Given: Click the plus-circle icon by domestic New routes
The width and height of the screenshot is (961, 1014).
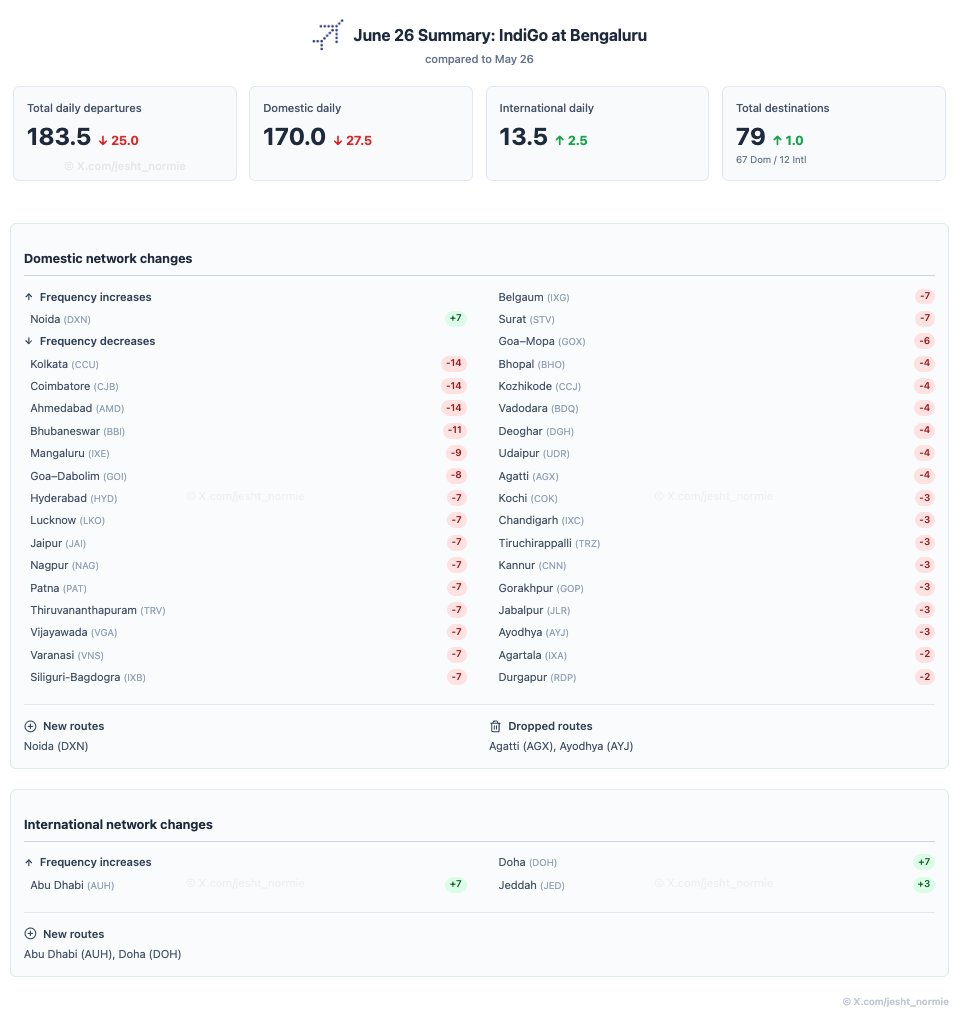Looking at the screenshot, I should pyautogui.click(x=30, y=726).
